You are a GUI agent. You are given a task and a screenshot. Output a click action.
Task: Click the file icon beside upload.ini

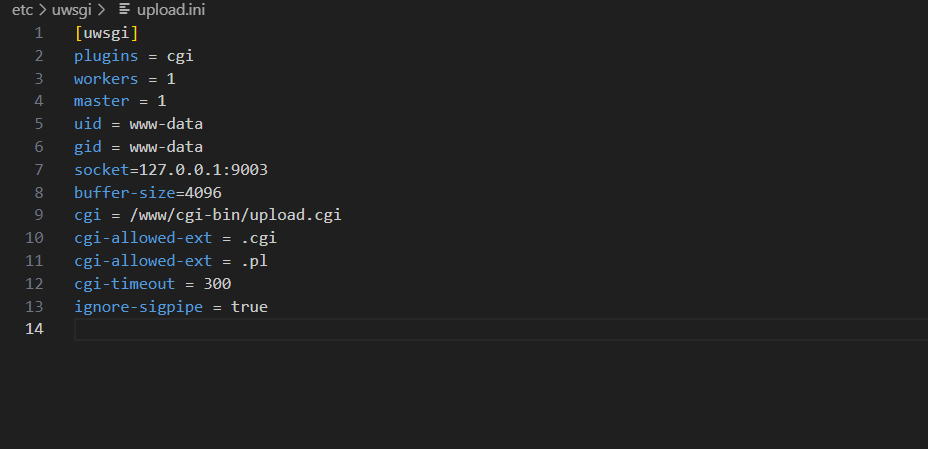point(125,10)
